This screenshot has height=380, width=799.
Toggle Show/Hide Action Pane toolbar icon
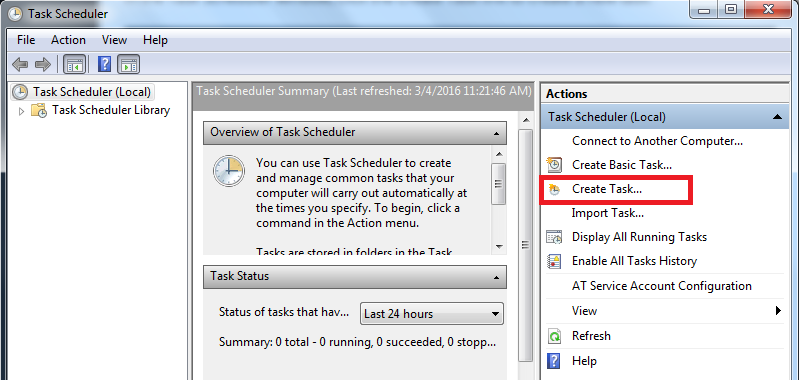pyautogui.click(x=129, y=65)
